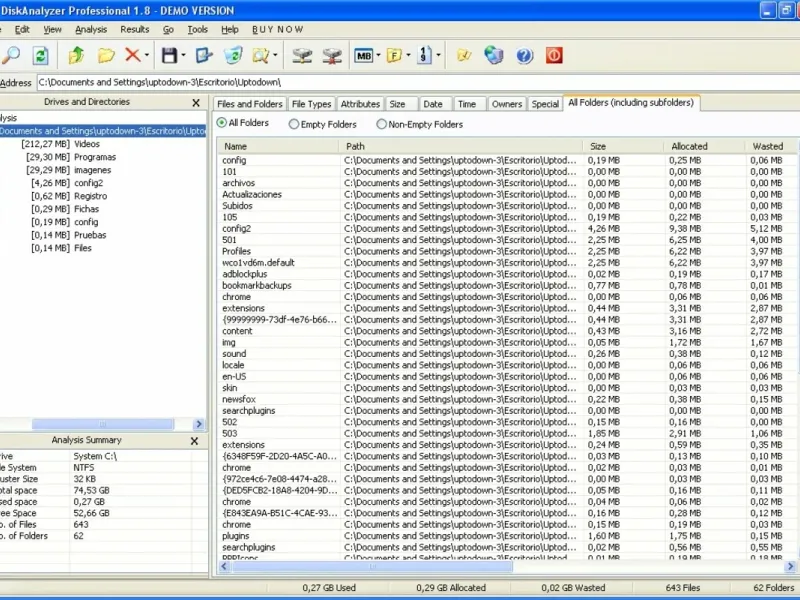Click the folder up-arrow toolbar icon
This screenshot has height=600, width=800.
(77, 56)
